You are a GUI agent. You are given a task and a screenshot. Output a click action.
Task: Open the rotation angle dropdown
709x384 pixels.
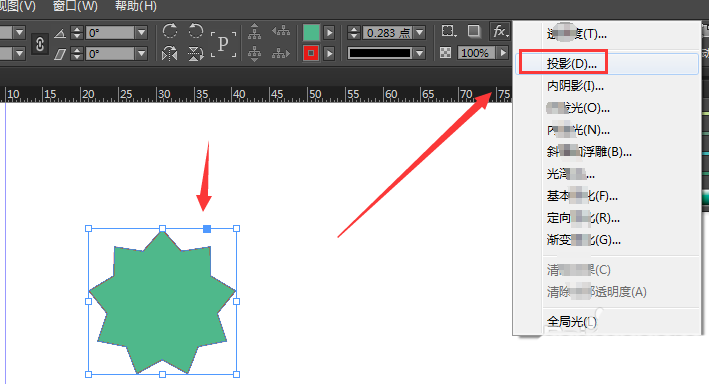pyautogui.click(x=142, y=33)
